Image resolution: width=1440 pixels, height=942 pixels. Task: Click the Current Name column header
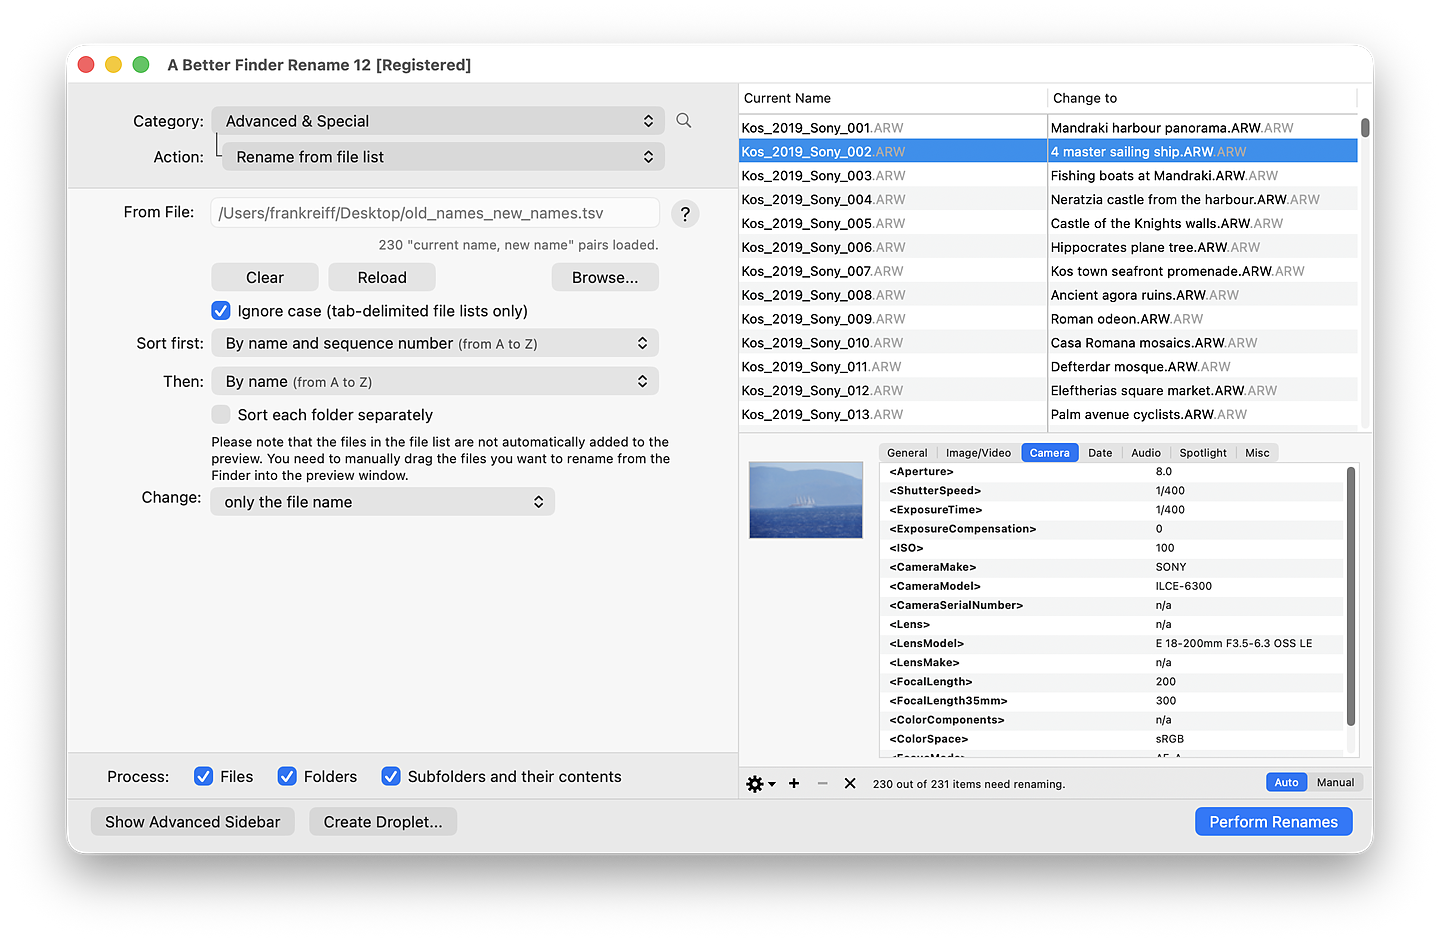point(892,98)
